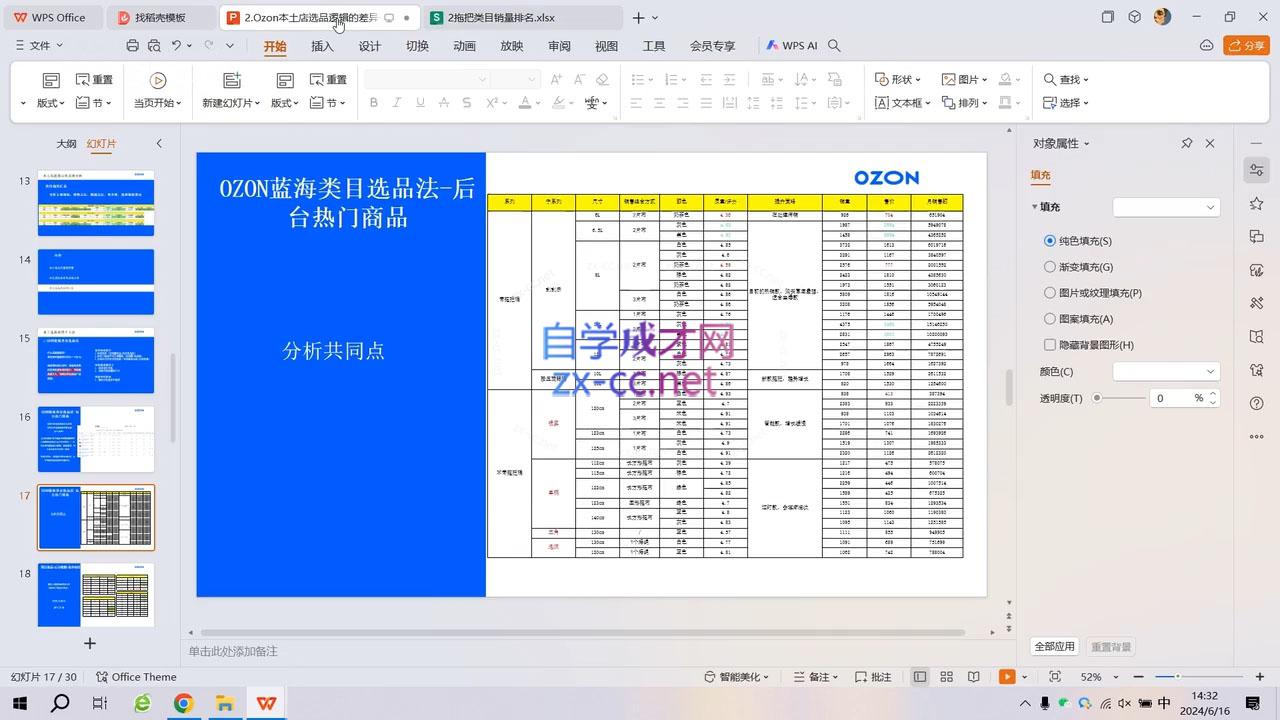Open the help question icon in right sidebar
This screenshot has height=720, width=1280.
tap(1257, 403)
